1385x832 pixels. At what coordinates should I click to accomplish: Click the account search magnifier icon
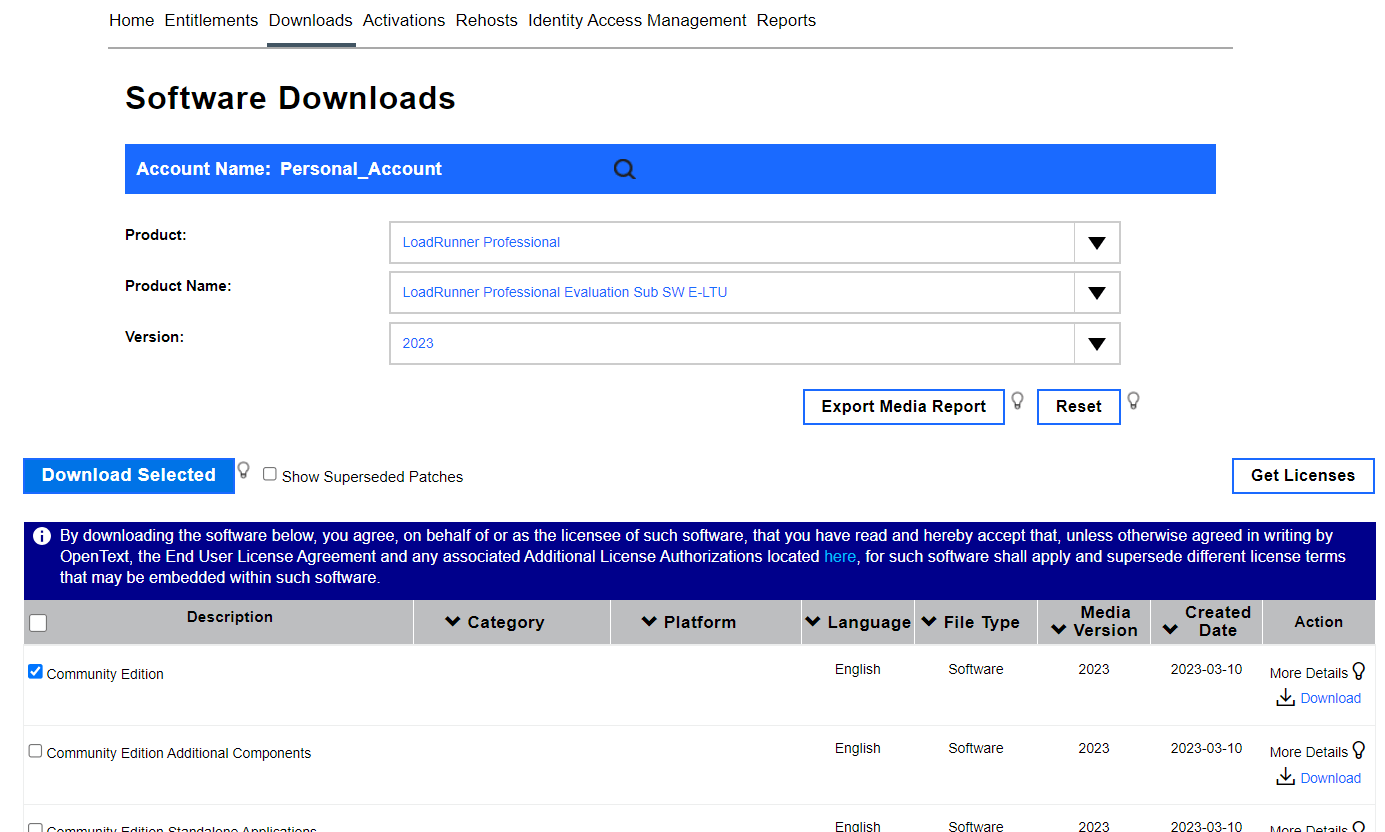click(624, 169)
